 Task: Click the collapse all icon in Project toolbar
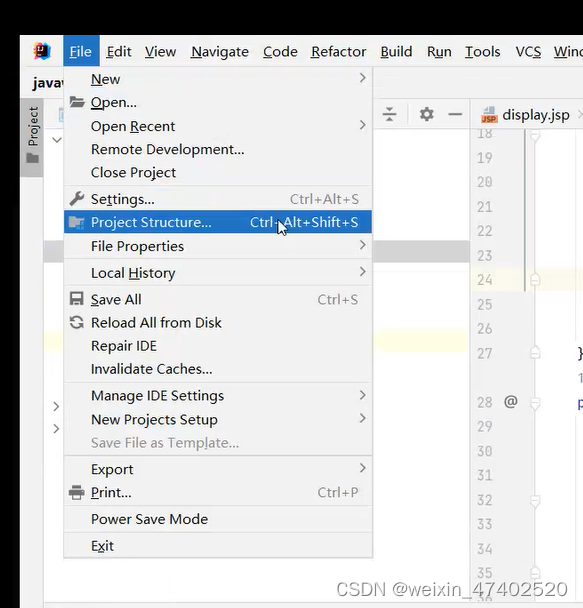389,114
